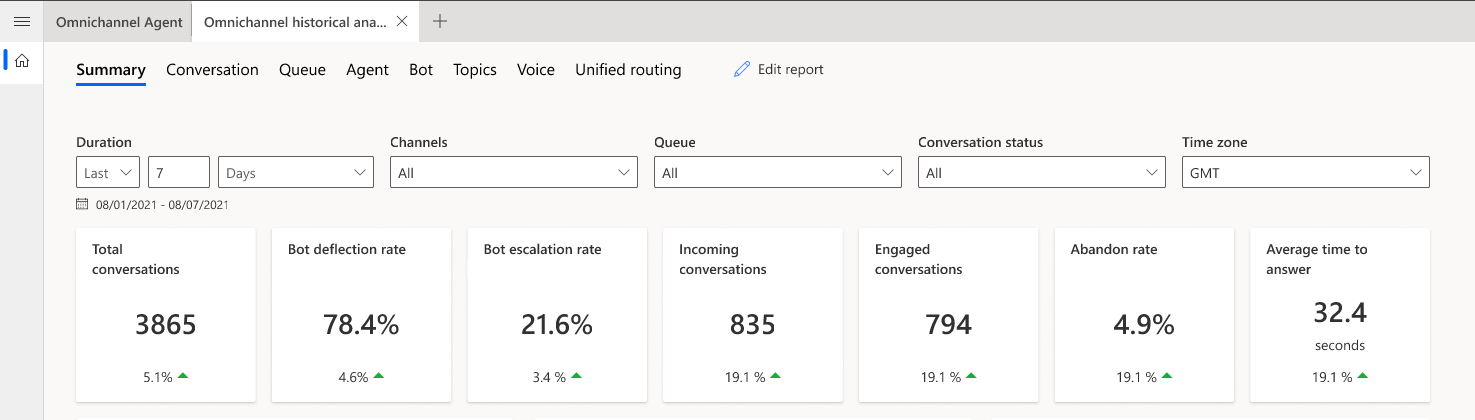Click the Bot escalation rate card title

[543, 249]
